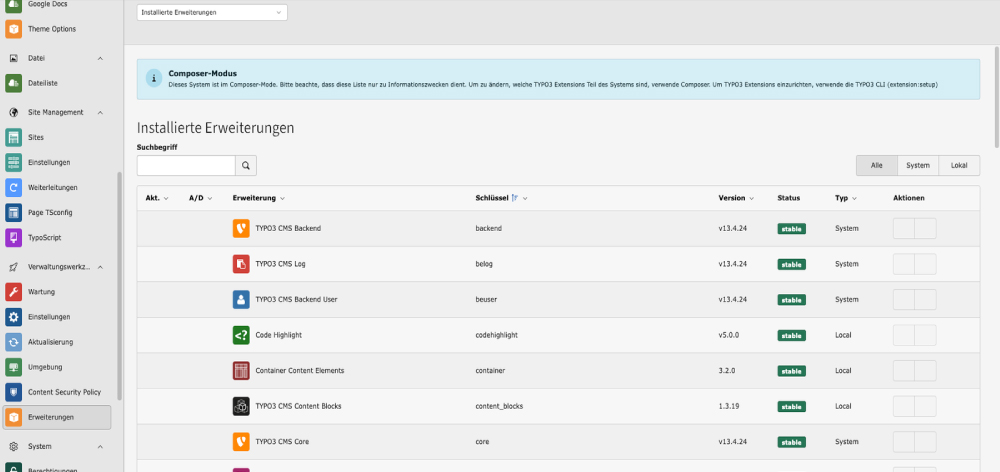This screenshot has width=1000, height=472.
Task: Click the v5.0.0 version text
Action: point(729,335)
